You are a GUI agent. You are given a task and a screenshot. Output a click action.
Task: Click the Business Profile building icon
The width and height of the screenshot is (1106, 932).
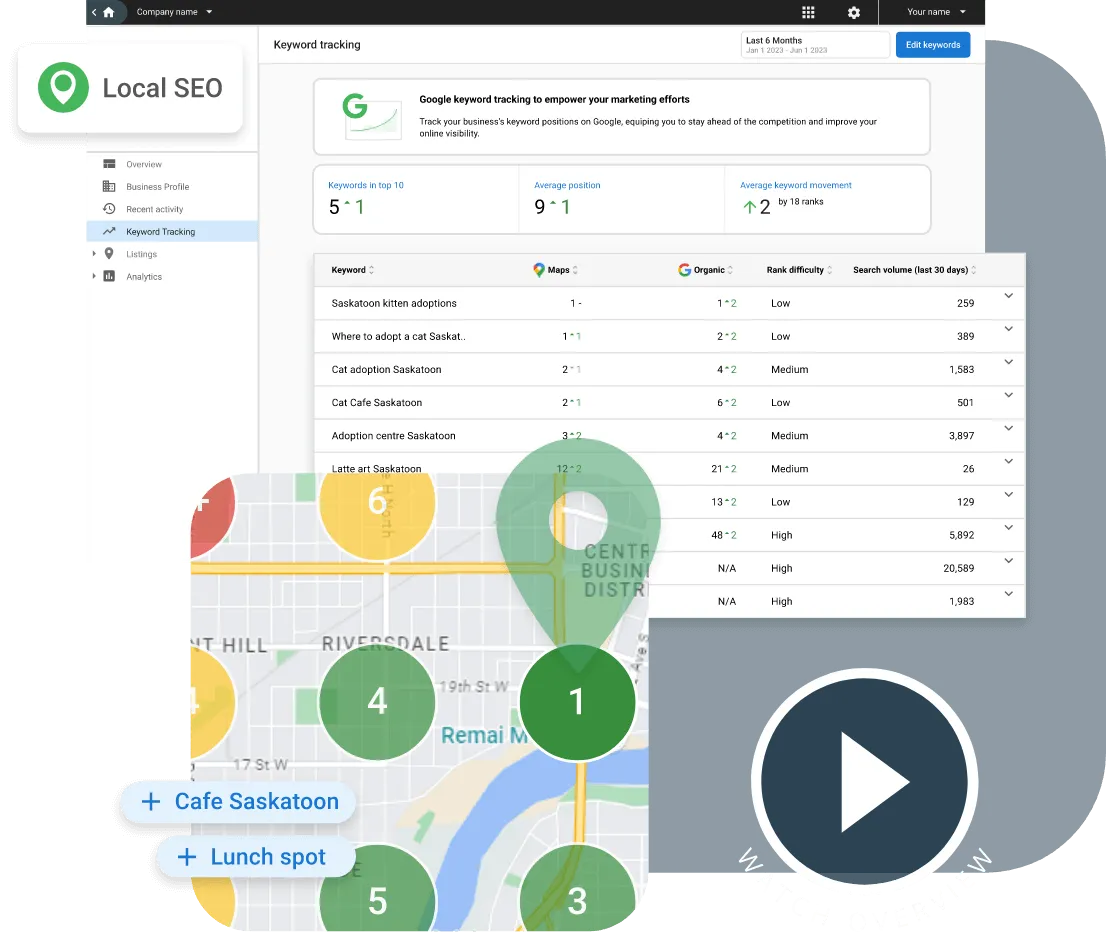tap(109, 186)
